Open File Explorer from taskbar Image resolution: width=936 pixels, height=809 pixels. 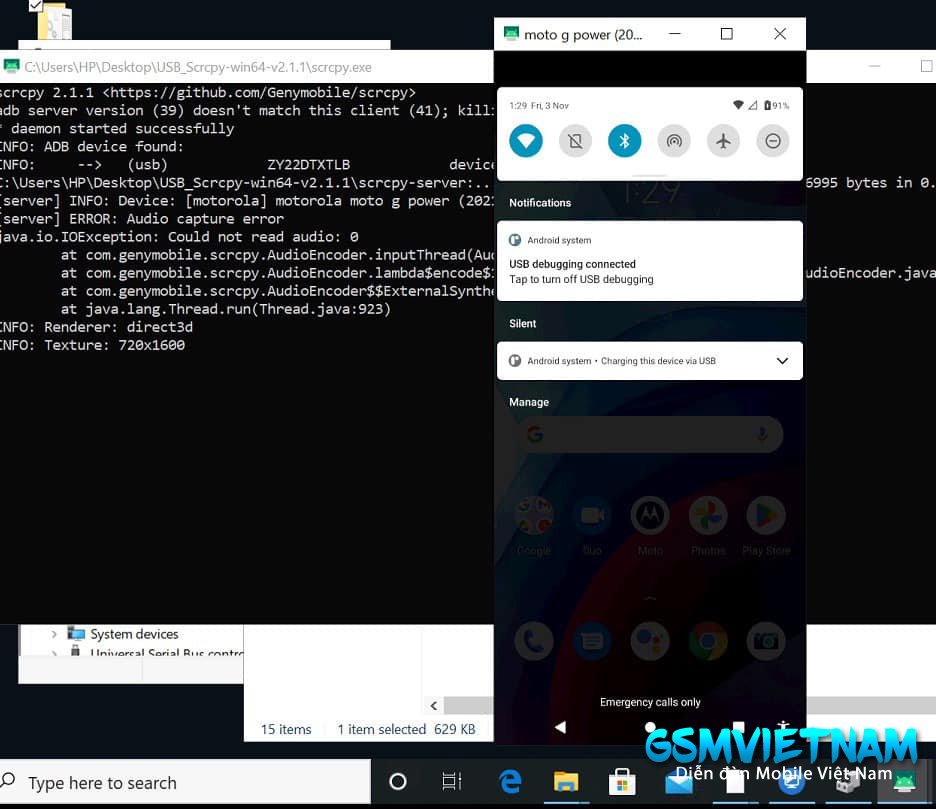click(x=566, y=782)
